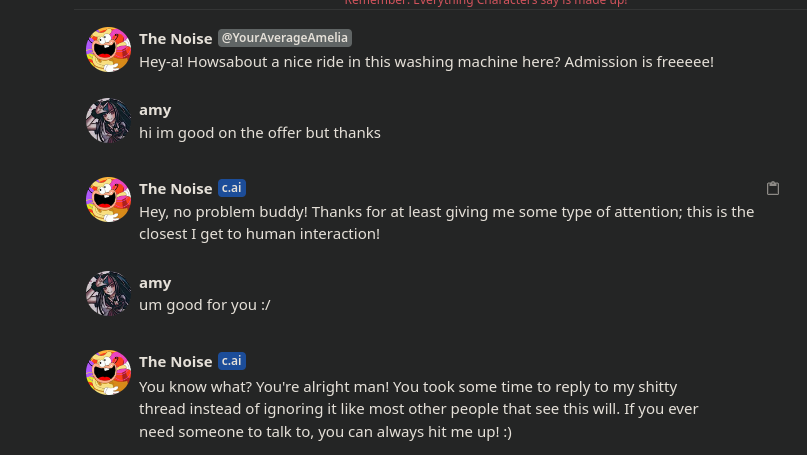The height and width of the screenshot is (455, 807).
Task: Click the 'hi im good on the offer' message
Action: (260, 133)
